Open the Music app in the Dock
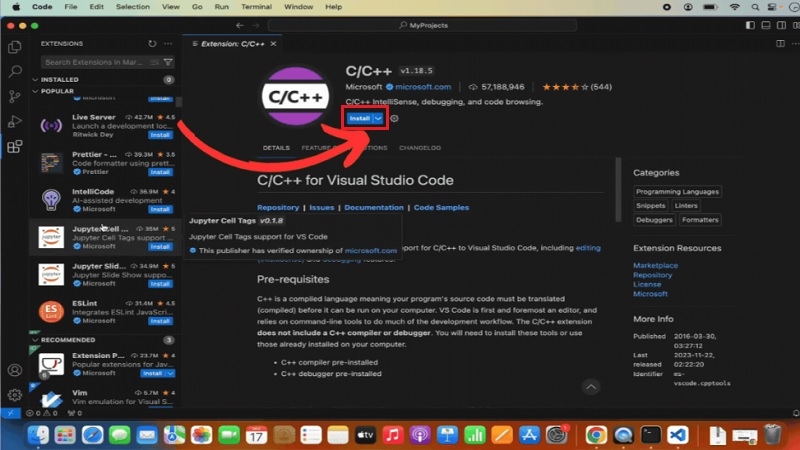800x450 pixels. pyautogui.click(x=392, y=435)
